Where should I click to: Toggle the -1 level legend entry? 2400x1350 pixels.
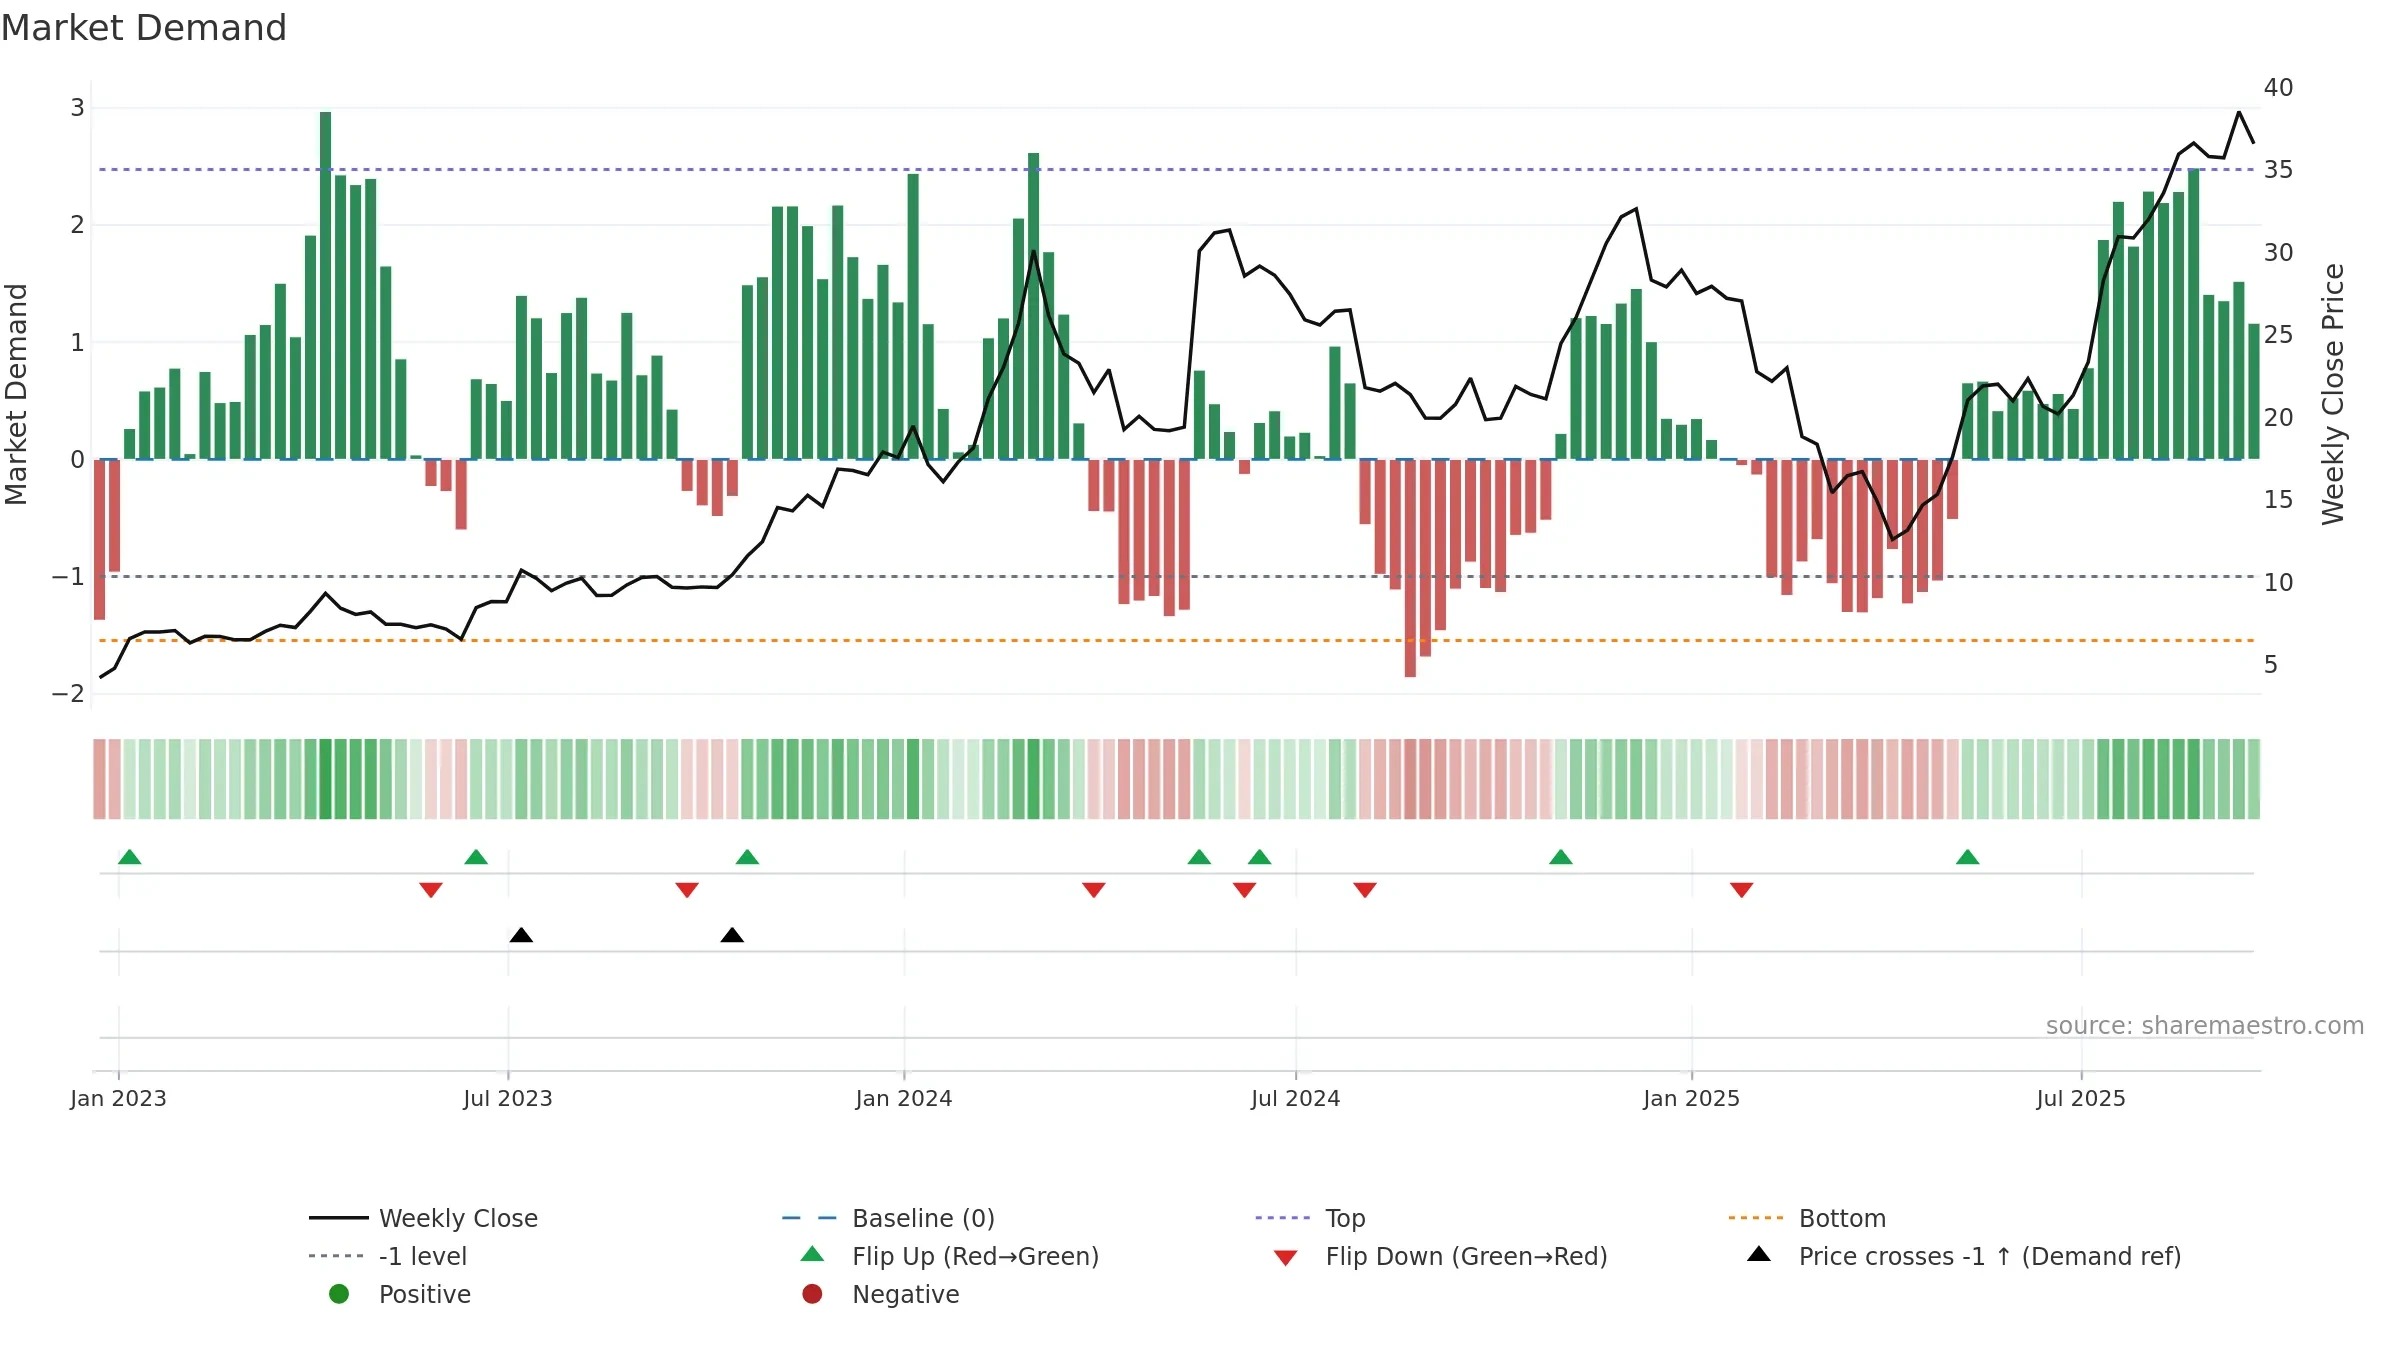point(388,1256)
